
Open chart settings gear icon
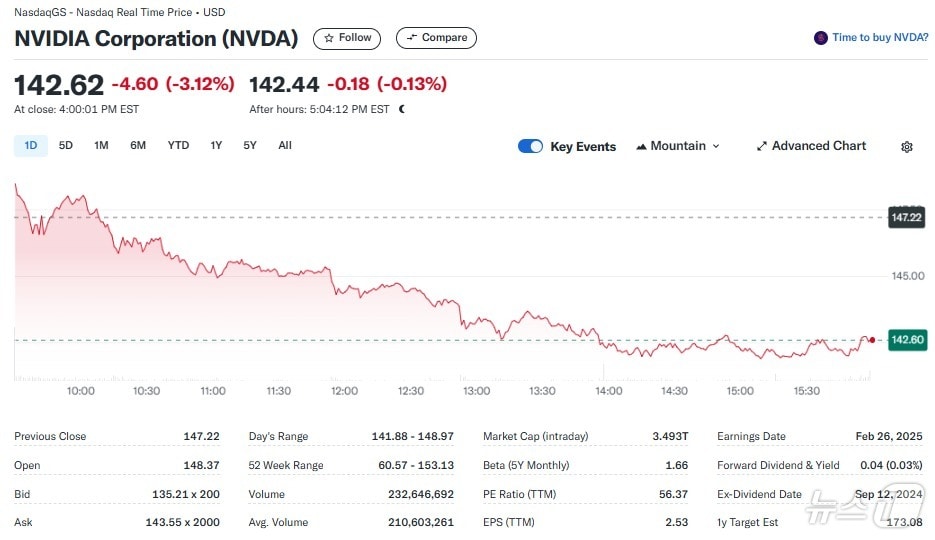coord(906,147)
